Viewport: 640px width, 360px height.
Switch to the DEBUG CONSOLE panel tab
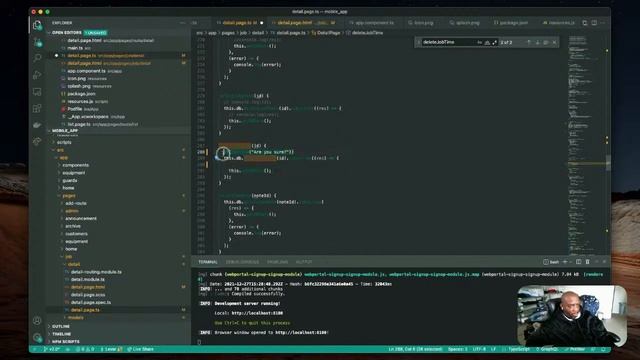pos(242,262)
